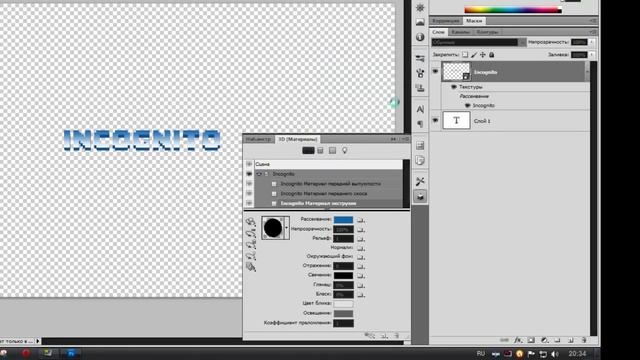Filter 3D panel by lights (bulb icon)
Screen dimensions: 640x360
[x=344, y=151]
